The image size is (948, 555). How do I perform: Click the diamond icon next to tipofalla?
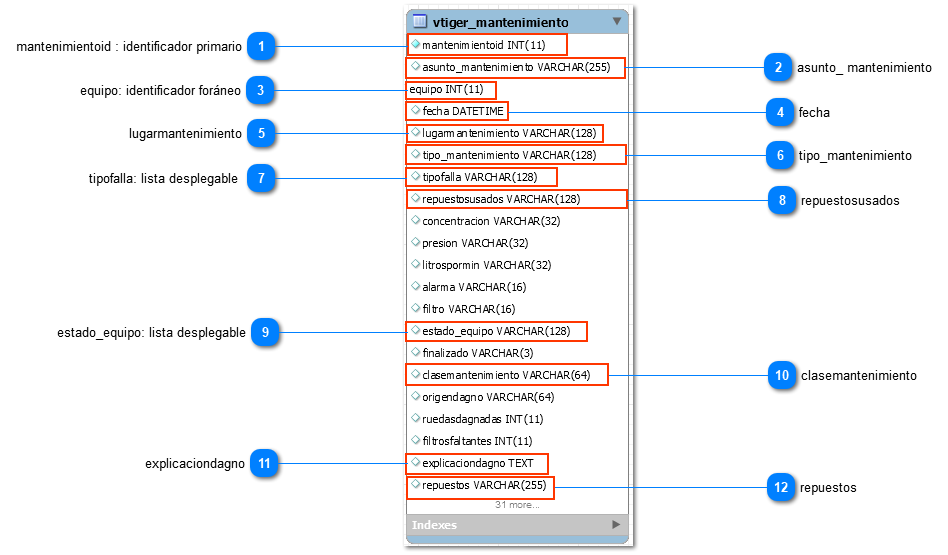tap(415, 176)
